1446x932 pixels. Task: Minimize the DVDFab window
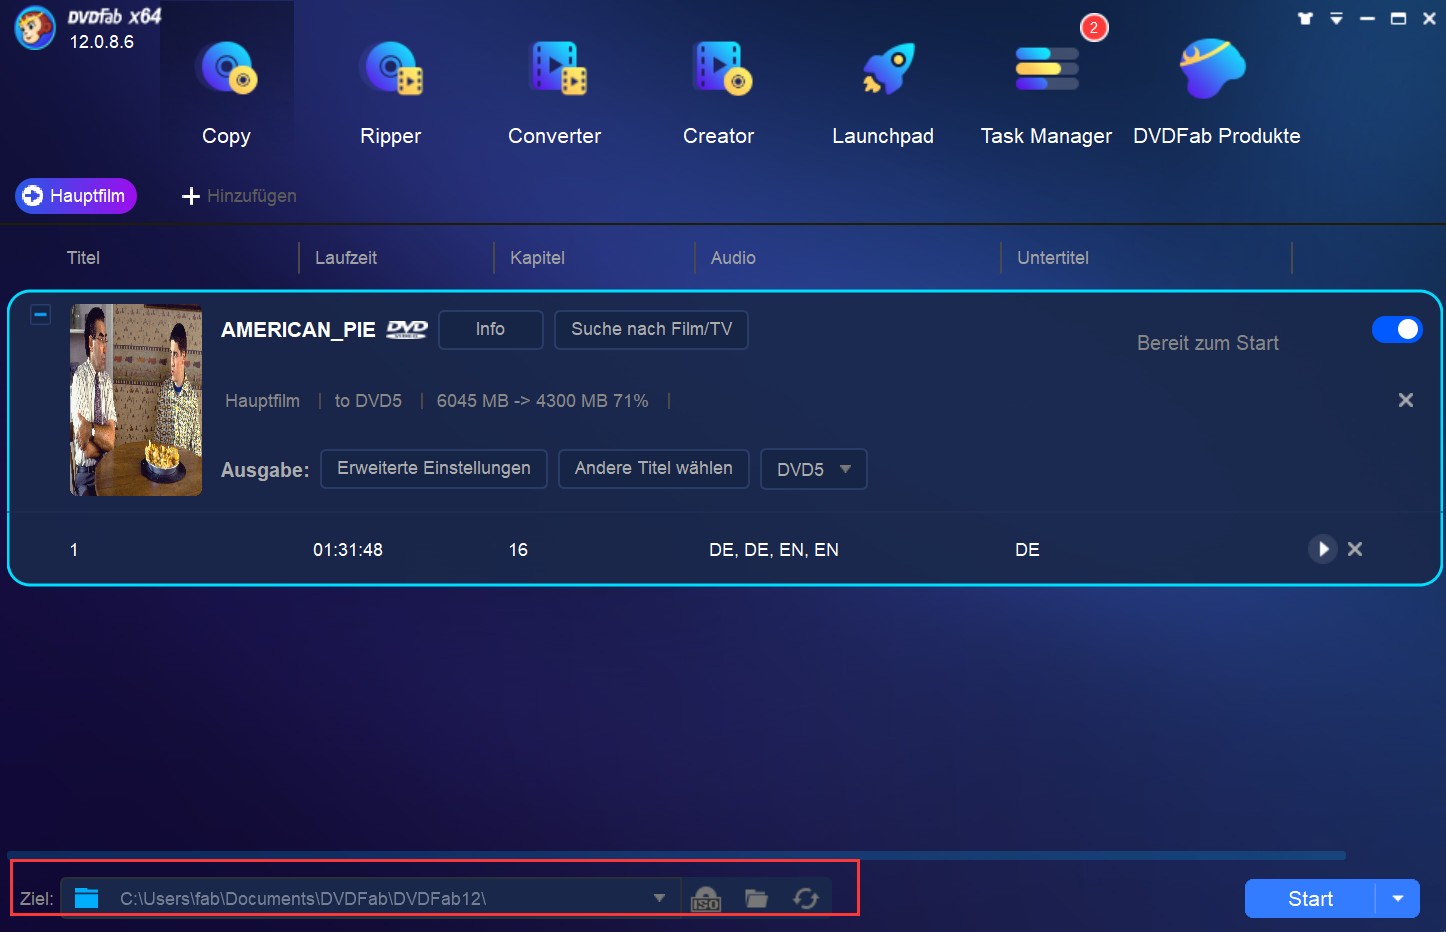(x=1367, y=18)
